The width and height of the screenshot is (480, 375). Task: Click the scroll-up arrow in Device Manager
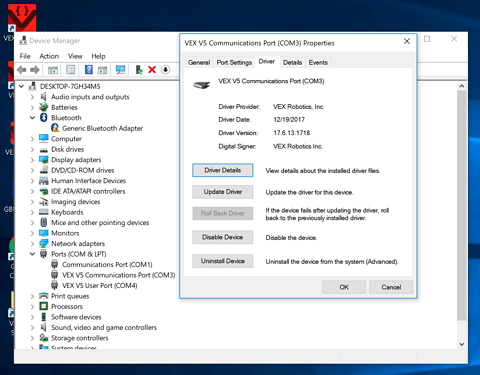coord(462,86)
